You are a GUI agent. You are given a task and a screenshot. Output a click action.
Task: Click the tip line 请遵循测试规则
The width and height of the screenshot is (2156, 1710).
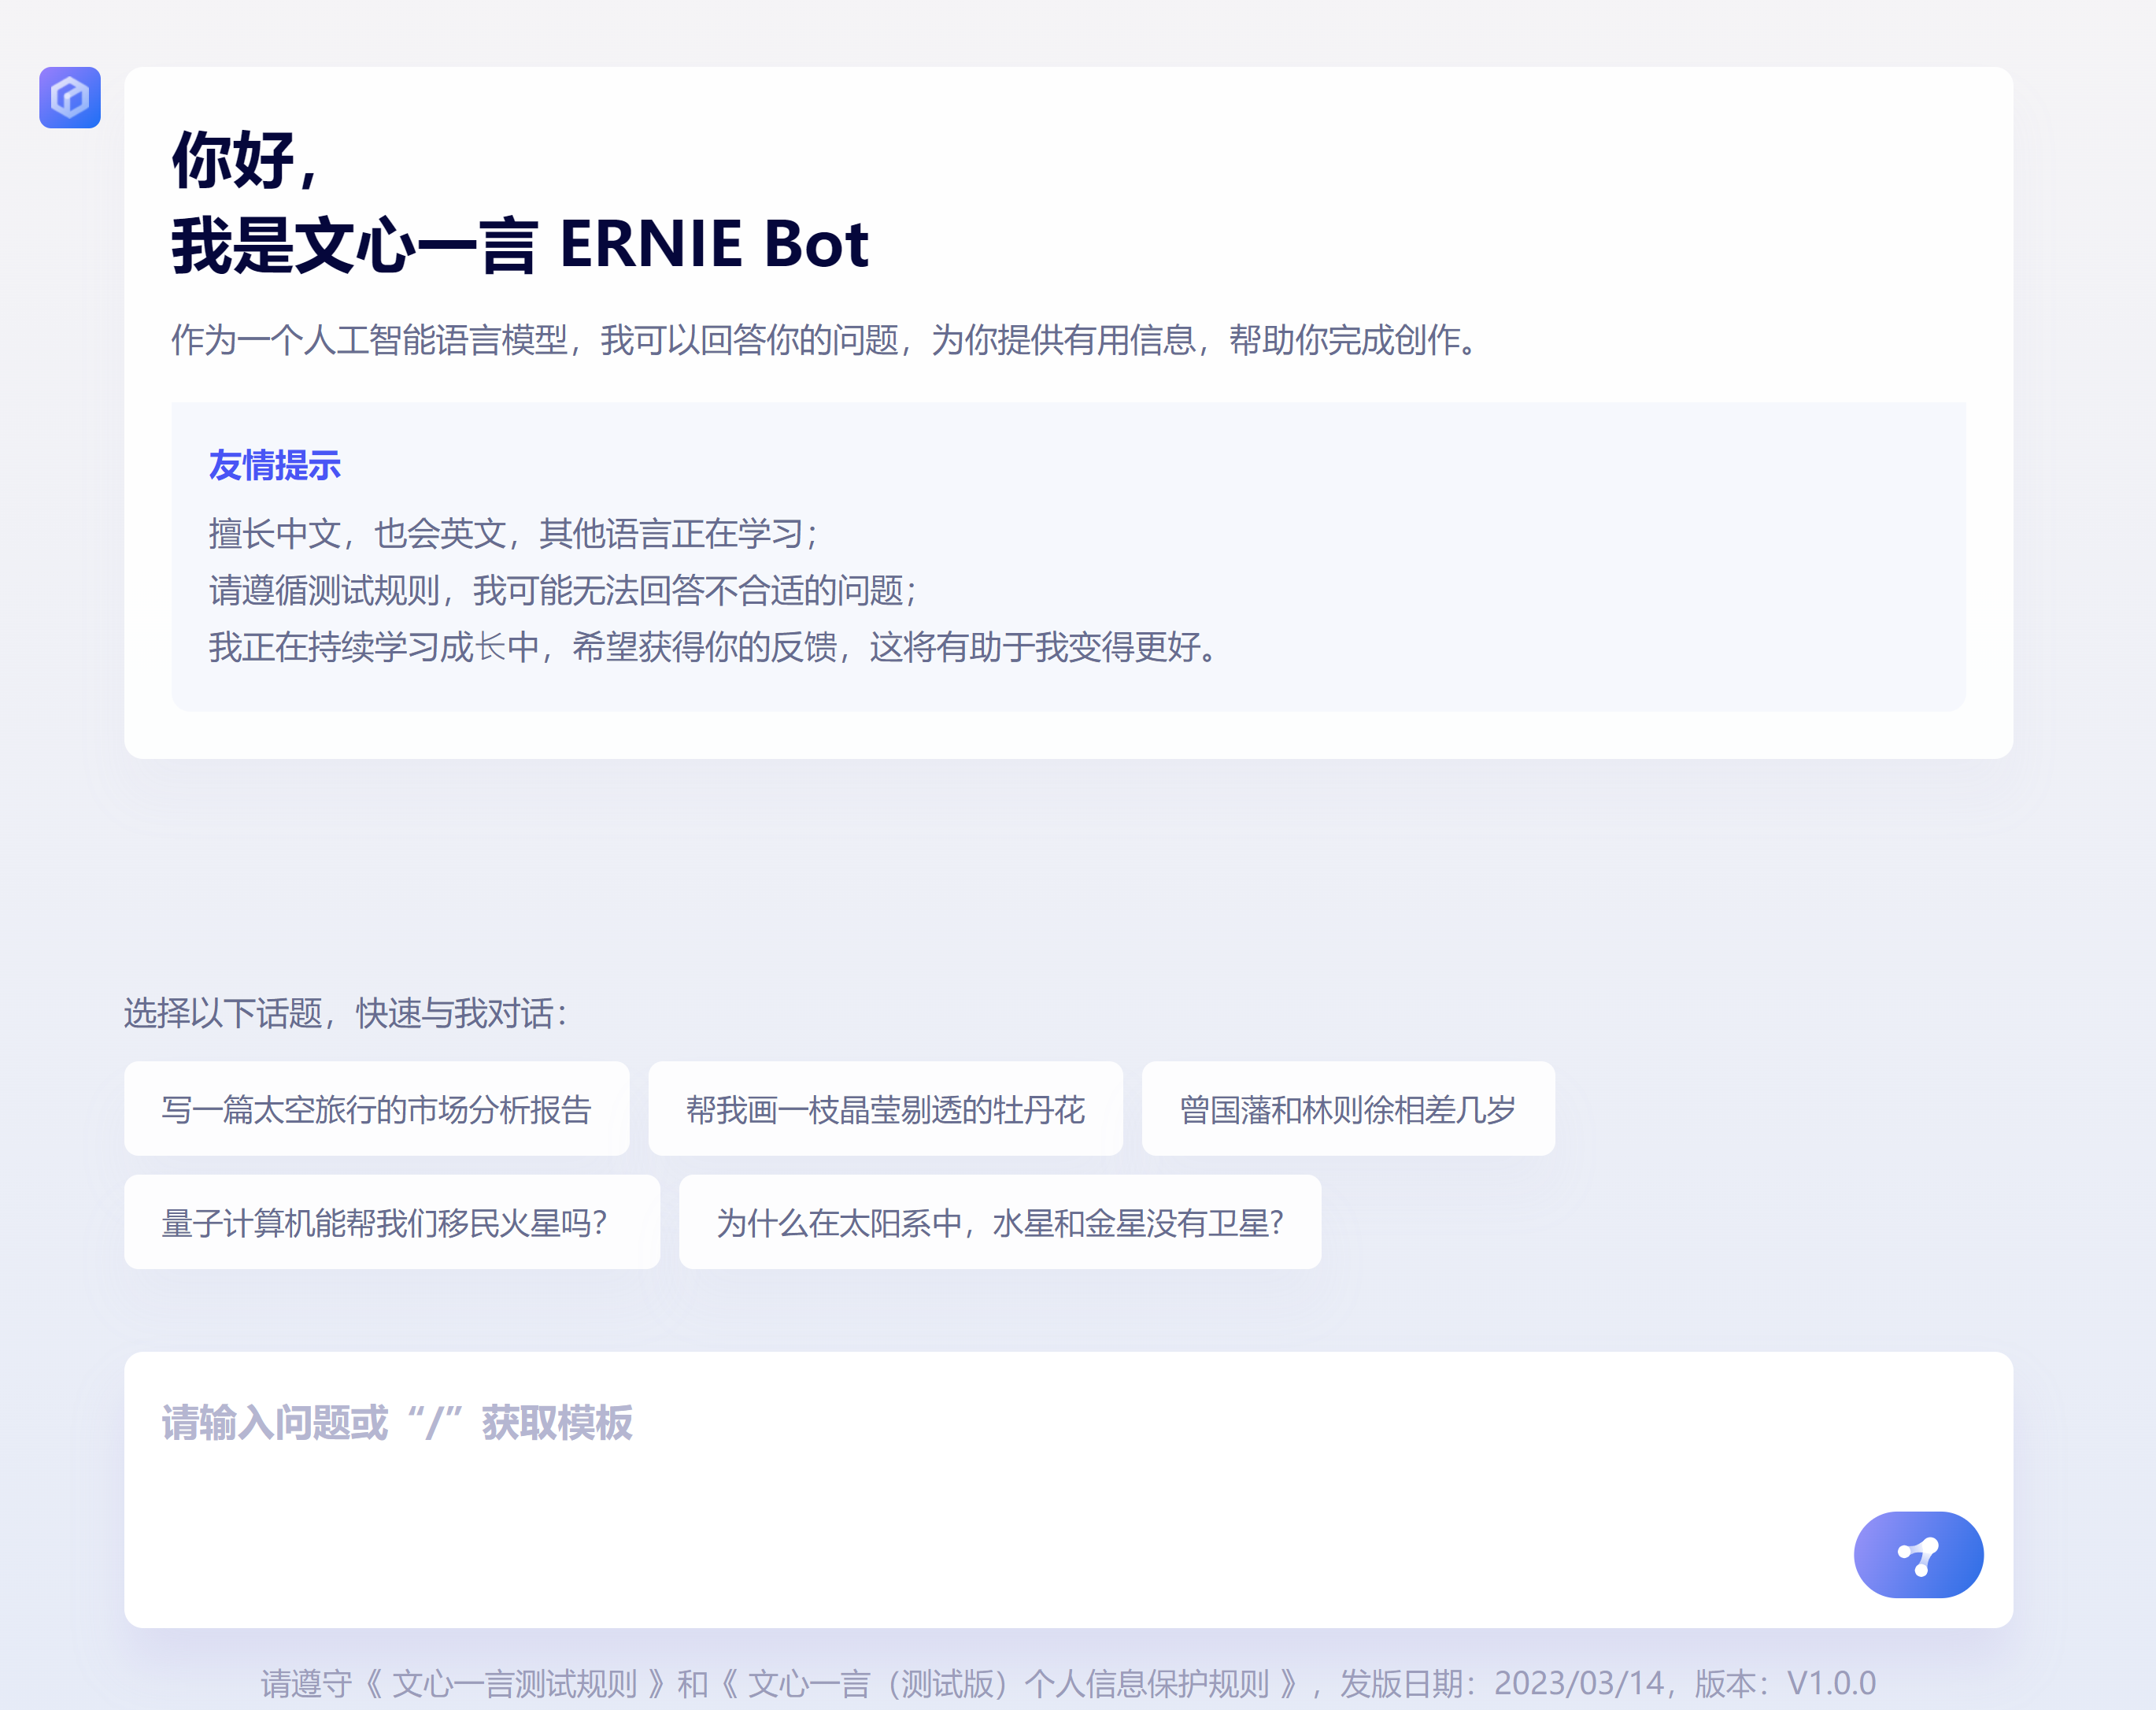(563, 590)
